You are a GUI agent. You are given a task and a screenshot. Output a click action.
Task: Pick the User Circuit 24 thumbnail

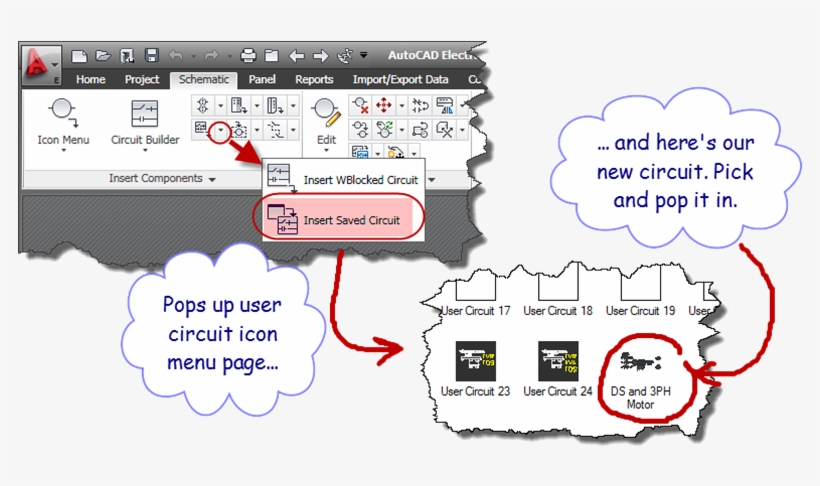[x=558, y=361]
